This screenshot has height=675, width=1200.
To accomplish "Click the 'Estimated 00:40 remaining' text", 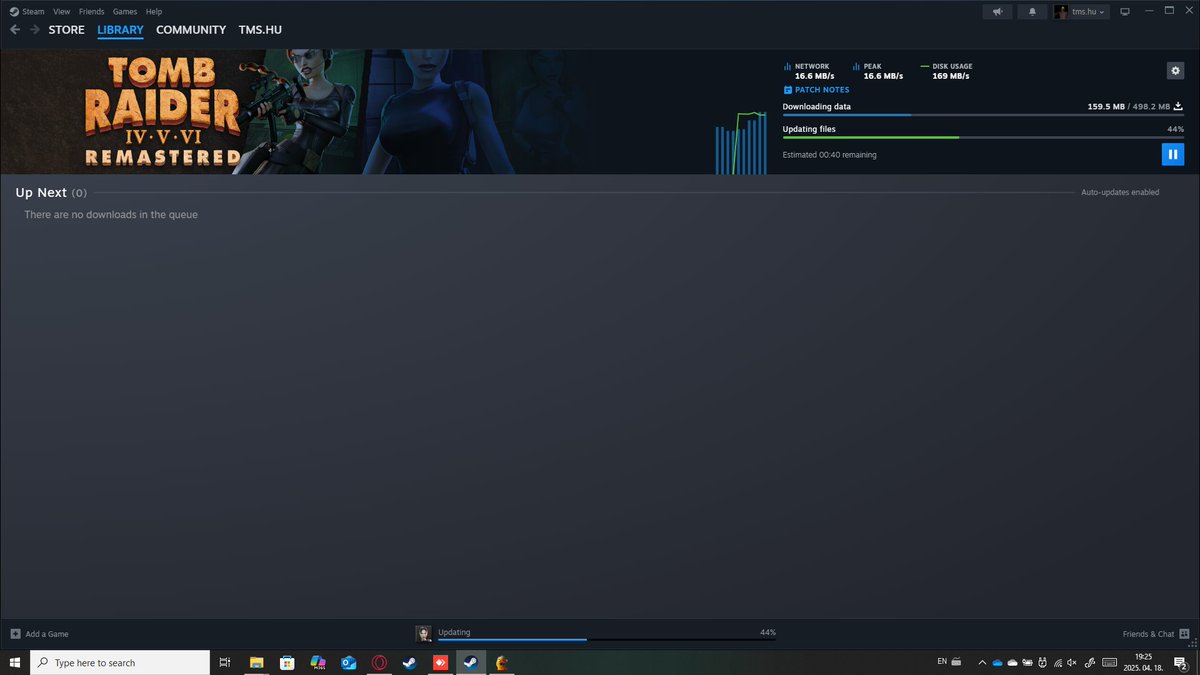I will [x=829, y=155].
